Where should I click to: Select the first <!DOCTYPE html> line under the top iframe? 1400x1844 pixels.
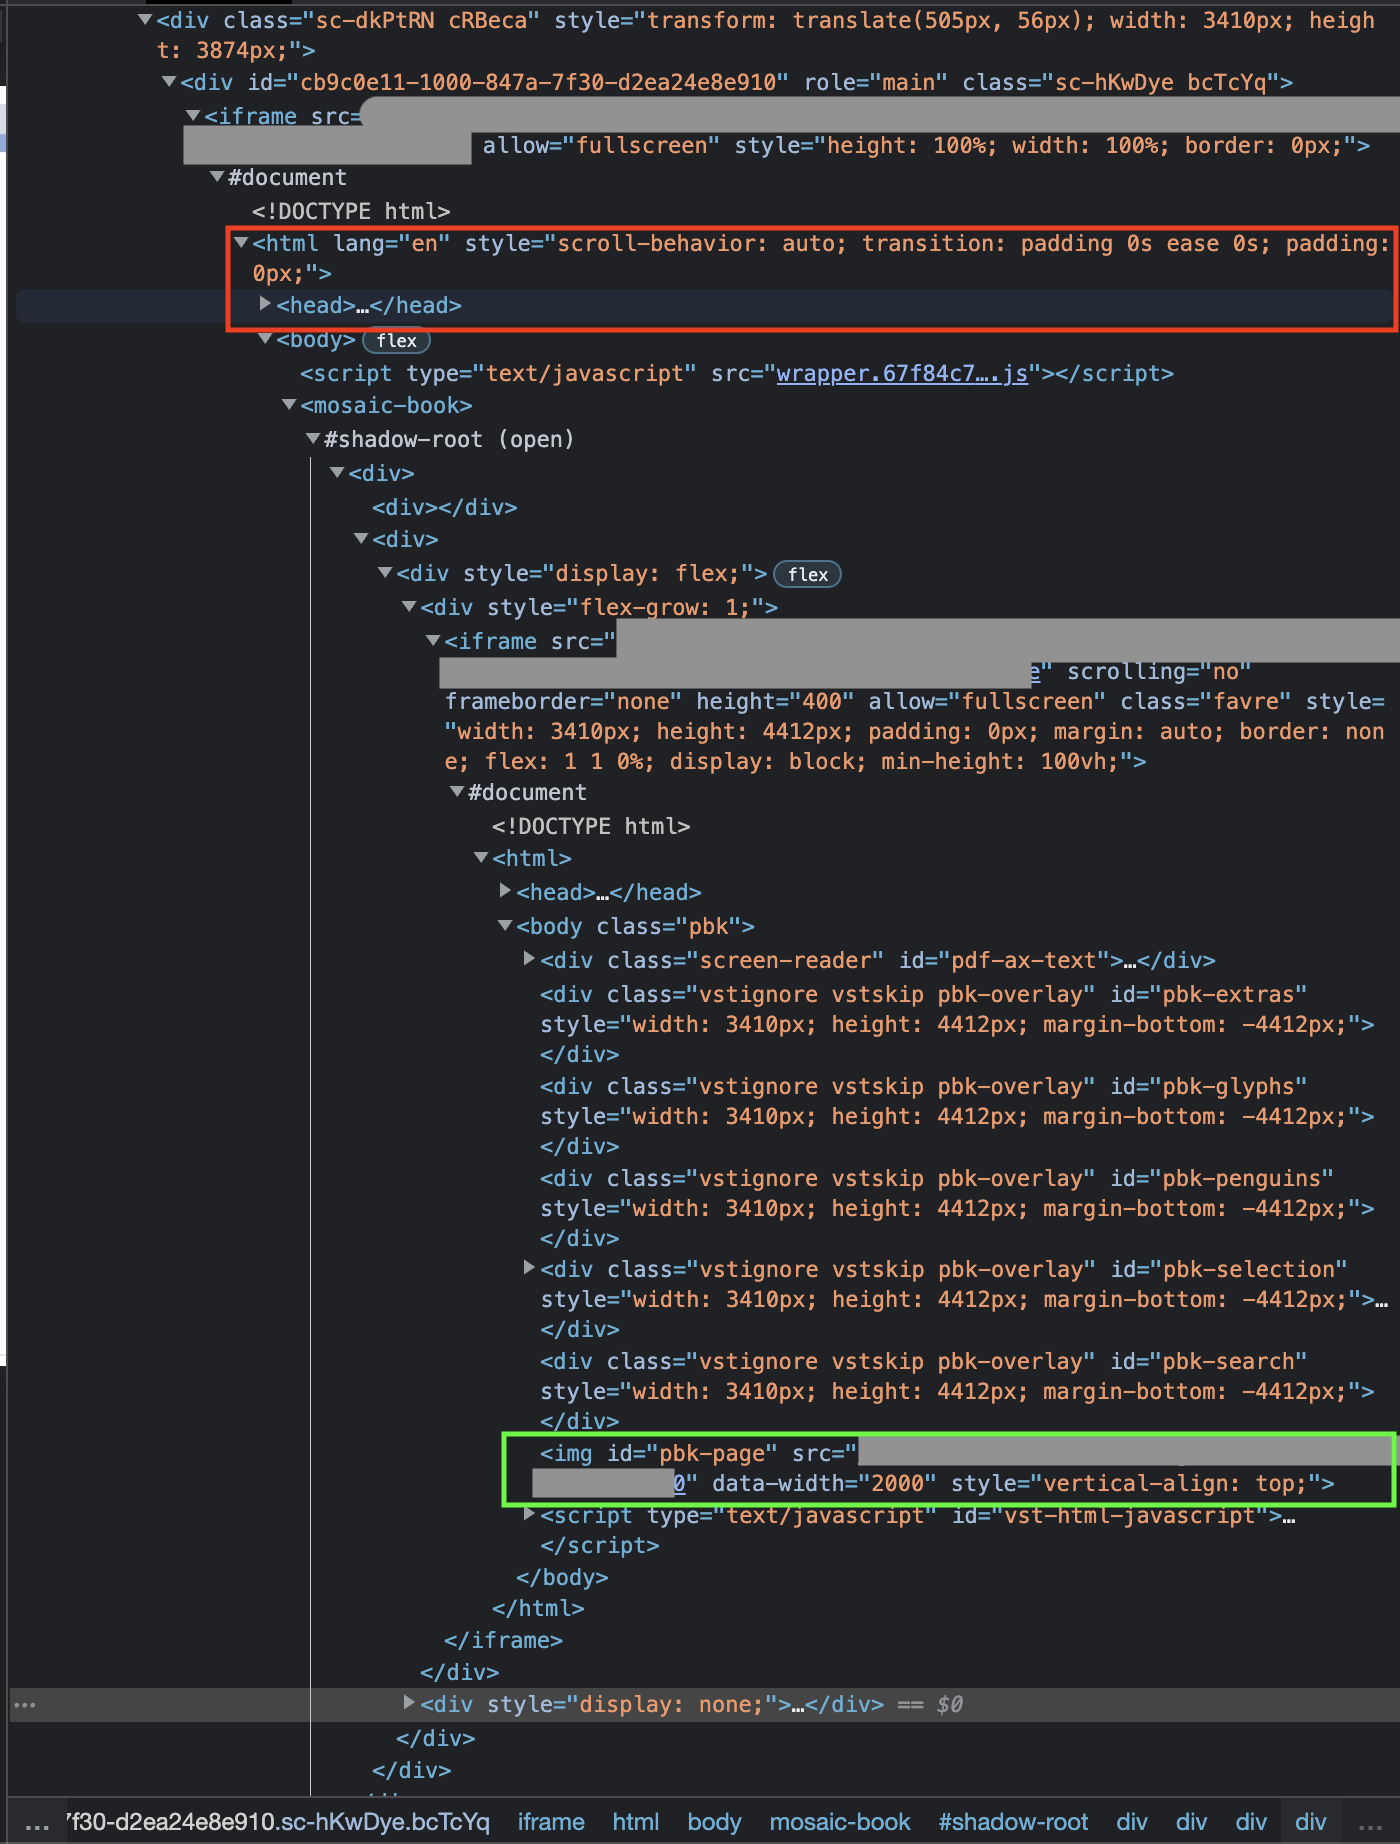pos(351,211)
